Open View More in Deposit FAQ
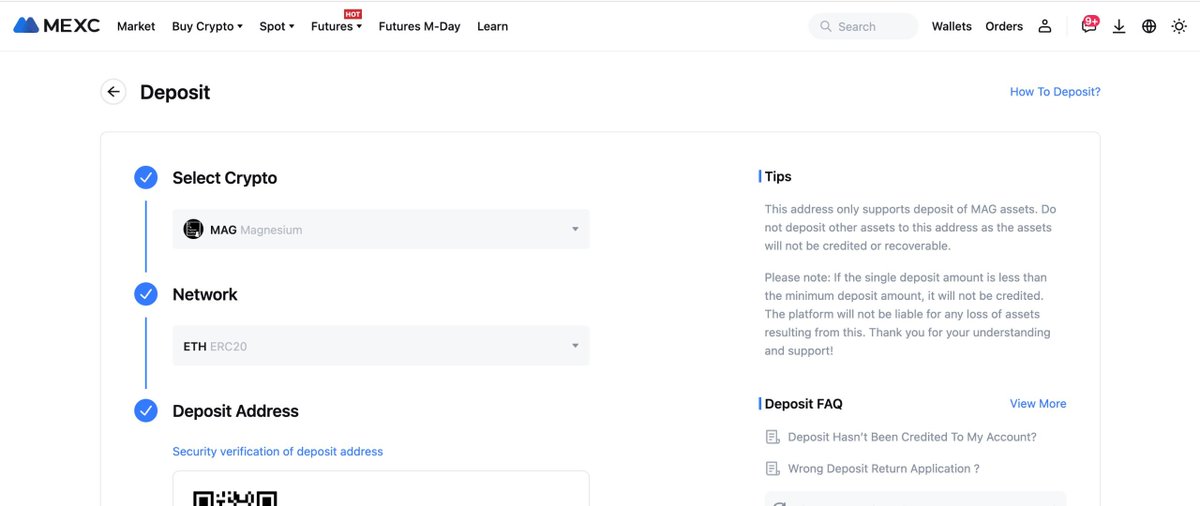 pyautogui.click(x=1038, y=404)
